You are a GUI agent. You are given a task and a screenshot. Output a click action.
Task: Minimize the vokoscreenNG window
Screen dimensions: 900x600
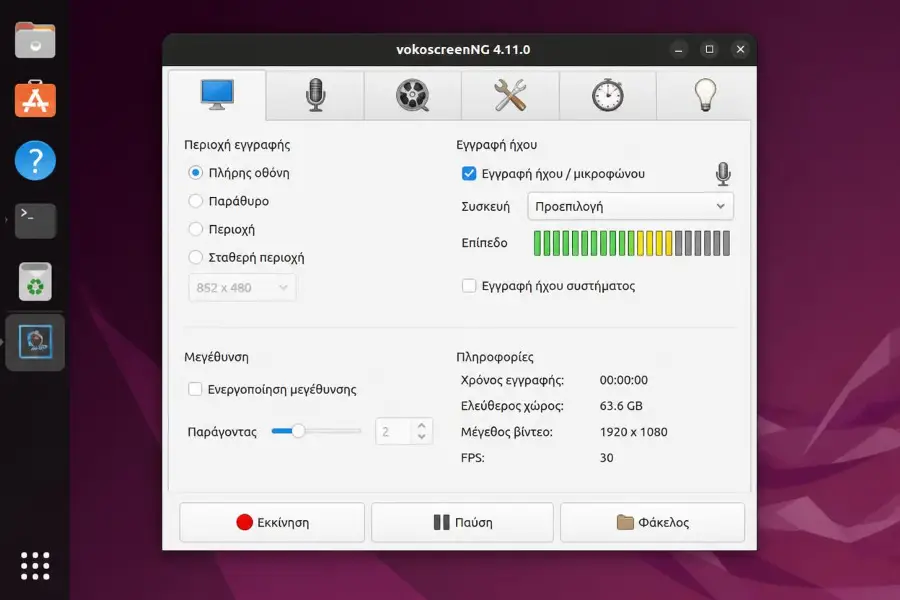click(678, 49)
